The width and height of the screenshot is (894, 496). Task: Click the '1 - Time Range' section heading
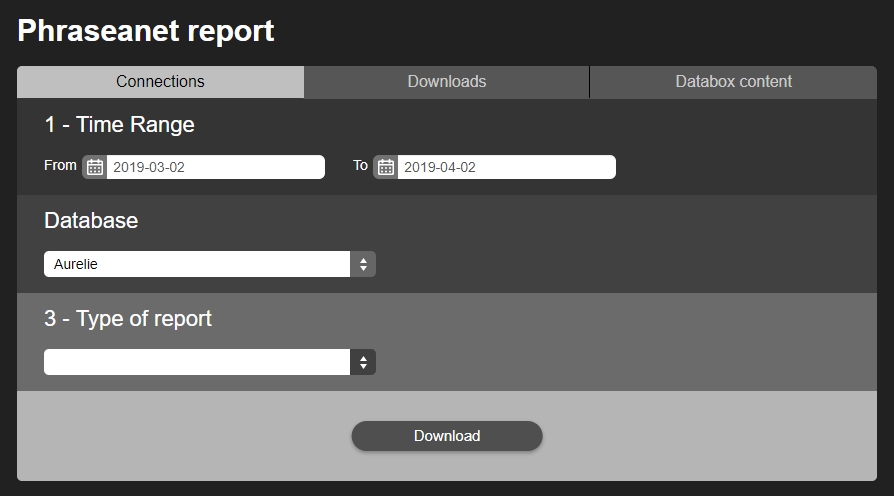(119, 125)
